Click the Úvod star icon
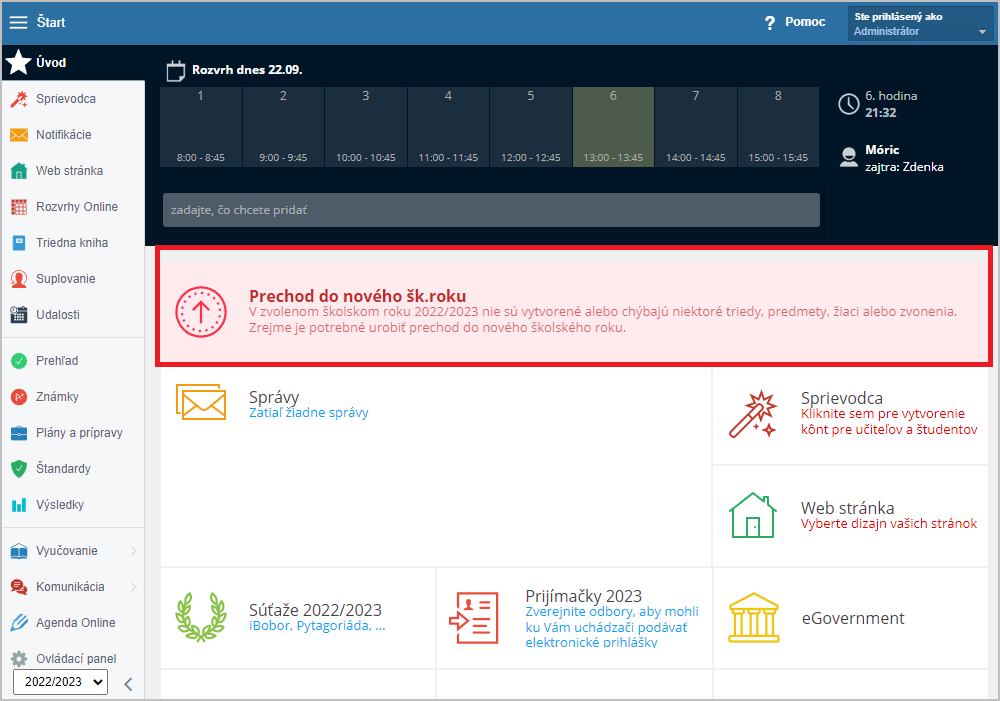 pyautogui.click(x=18, y=63)
